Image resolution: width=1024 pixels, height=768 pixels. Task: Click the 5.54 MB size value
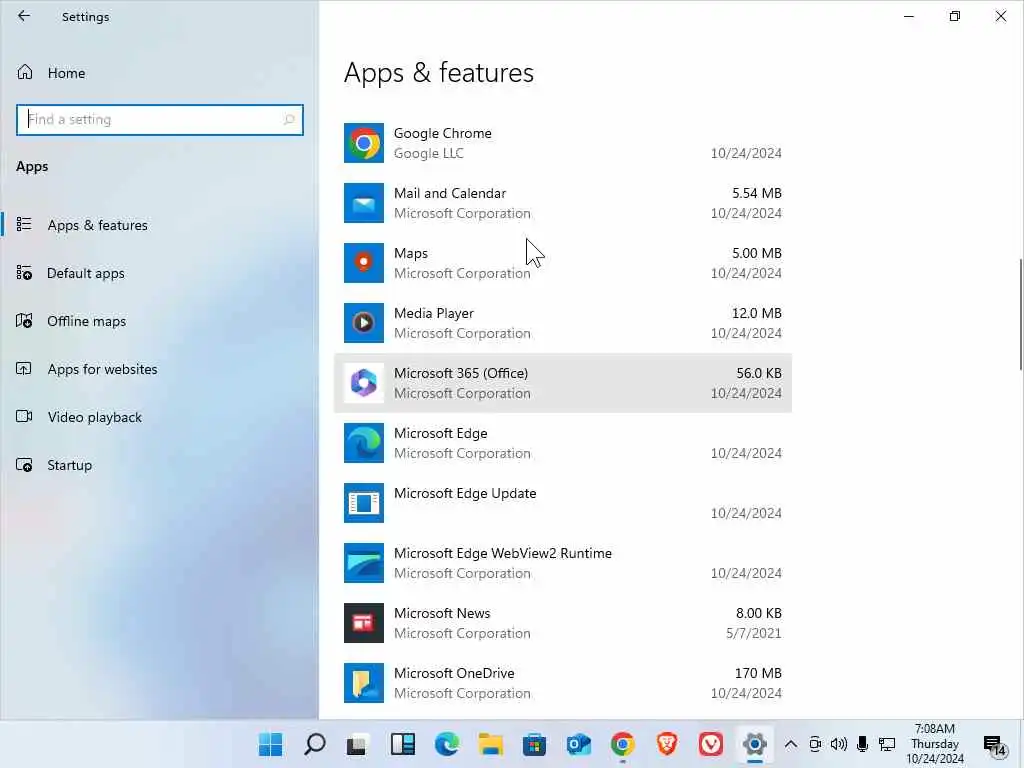pos(756,193)
